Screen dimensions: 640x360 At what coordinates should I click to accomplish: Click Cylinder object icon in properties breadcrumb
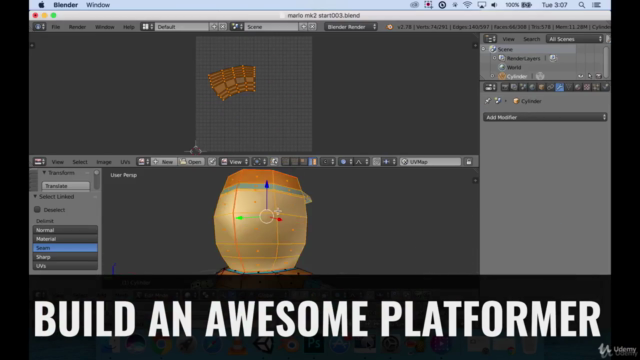click(x=516, y=101)
